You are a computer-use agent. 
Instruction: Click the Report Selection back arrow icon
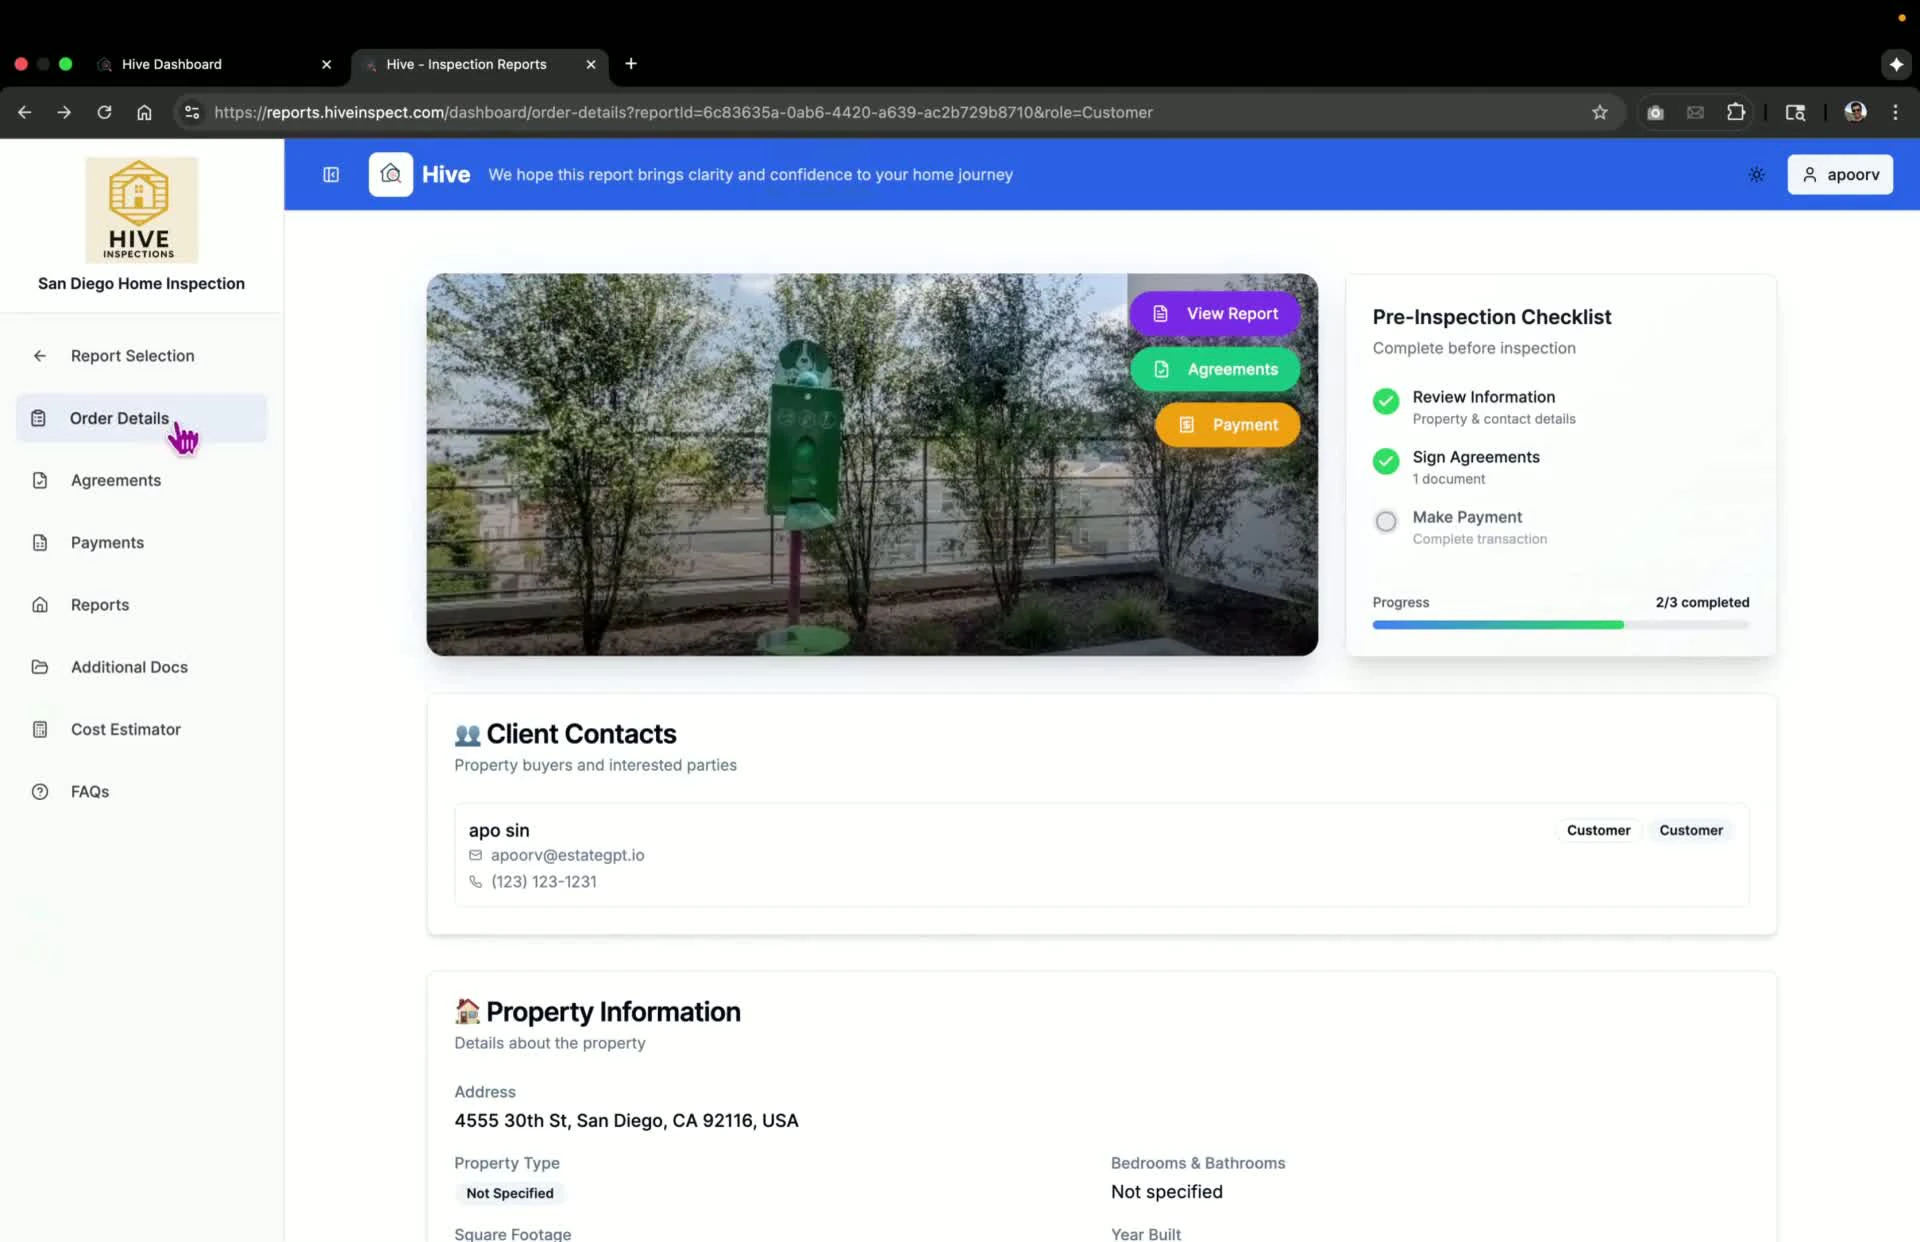[40, 356]
